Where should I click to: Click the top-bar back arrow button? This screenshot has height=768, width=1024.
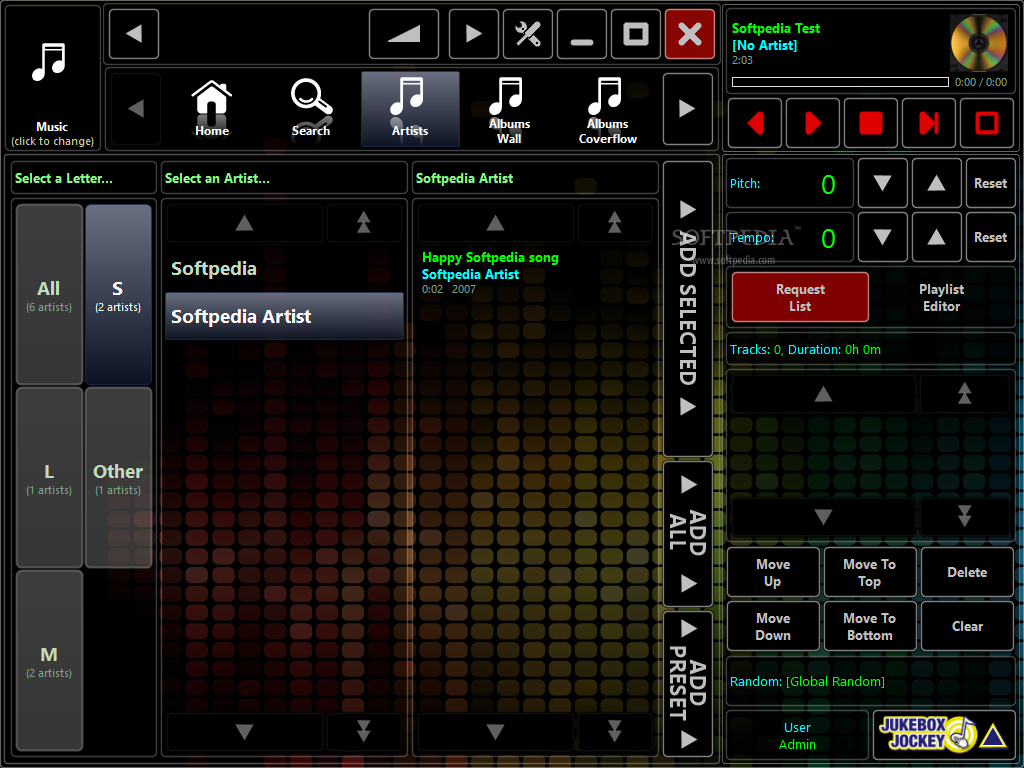(x=134, y=34)
